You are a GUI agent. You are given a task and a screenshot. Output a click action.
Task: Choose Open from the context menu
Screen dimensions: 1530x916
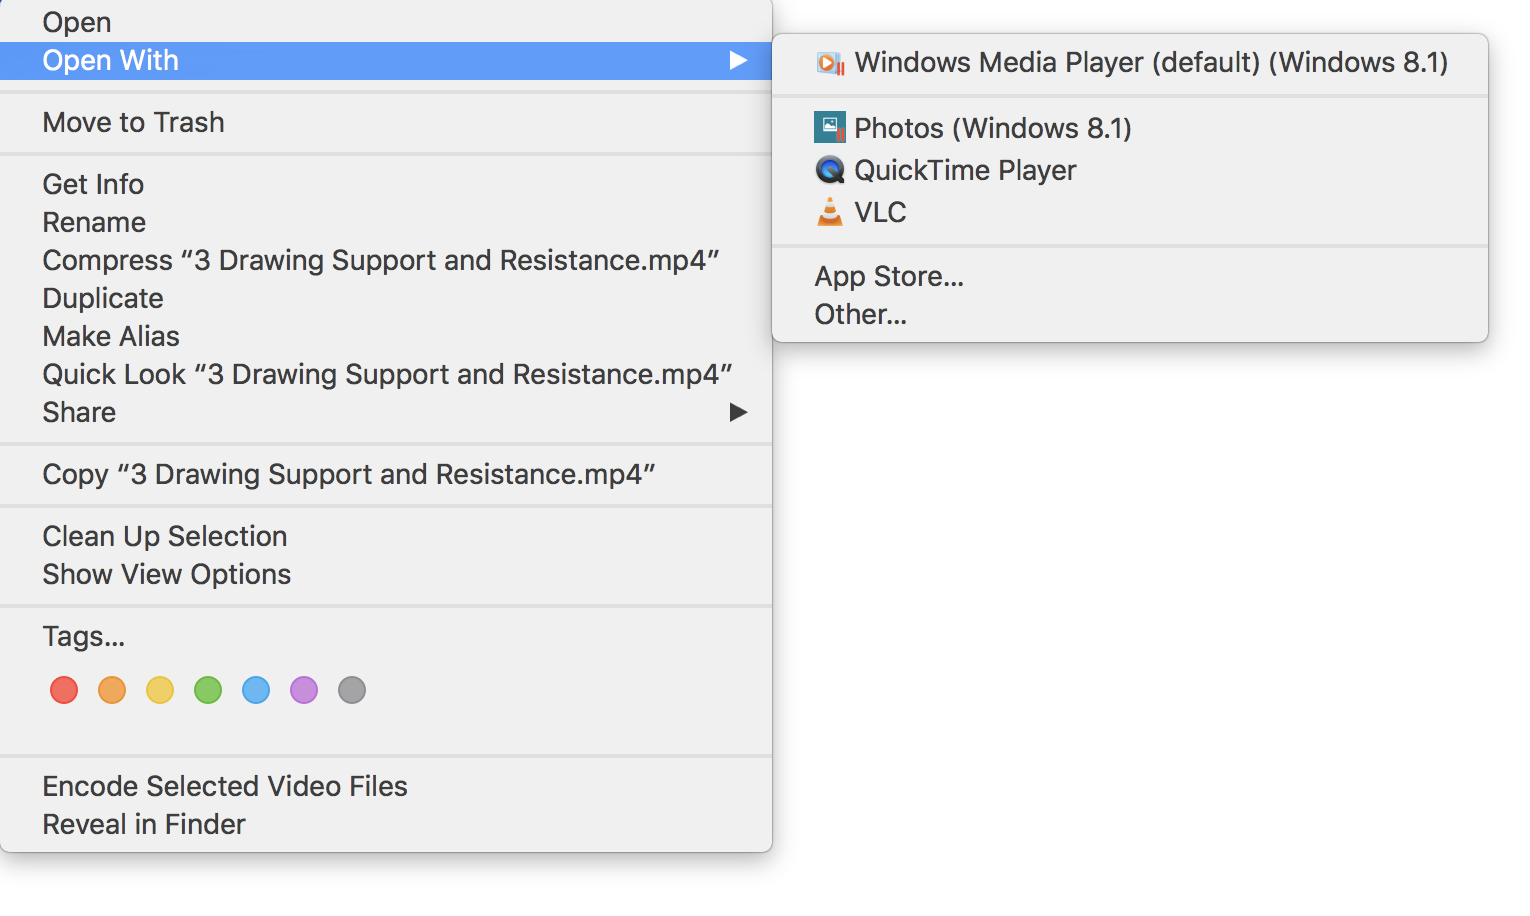coord(386,22)
